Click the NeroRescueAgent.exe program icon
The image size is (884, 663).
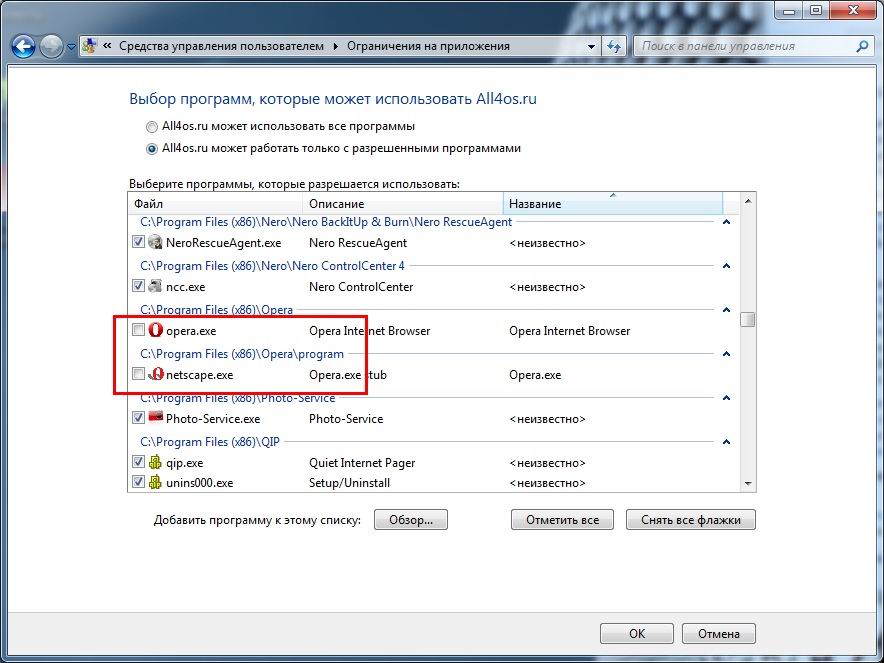click(155, 242)
